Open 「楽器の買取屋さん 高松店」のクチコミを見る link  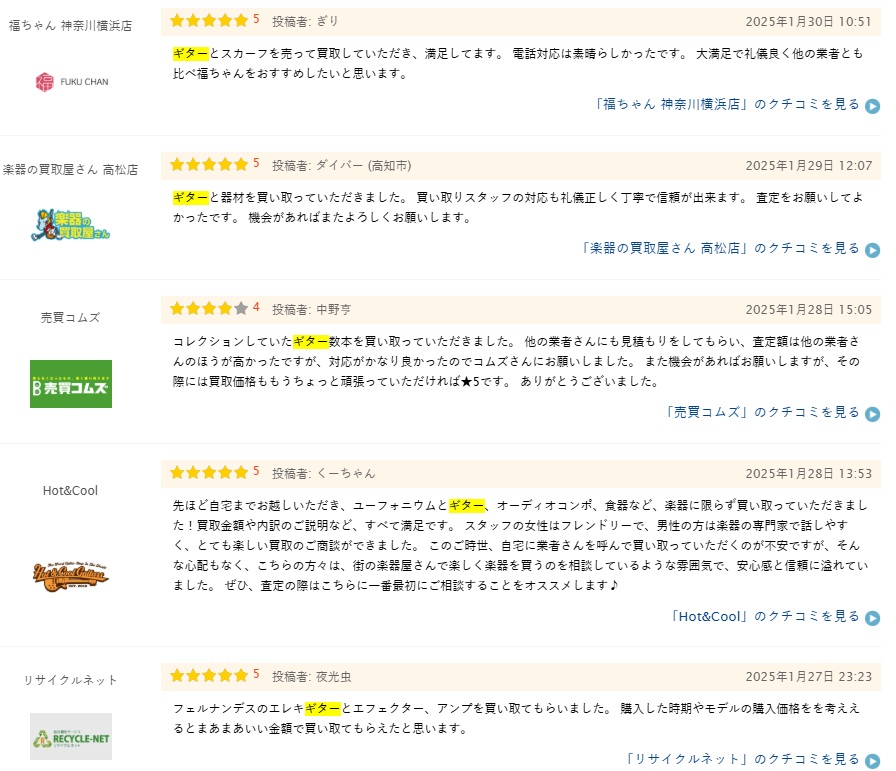click(720, 248)
